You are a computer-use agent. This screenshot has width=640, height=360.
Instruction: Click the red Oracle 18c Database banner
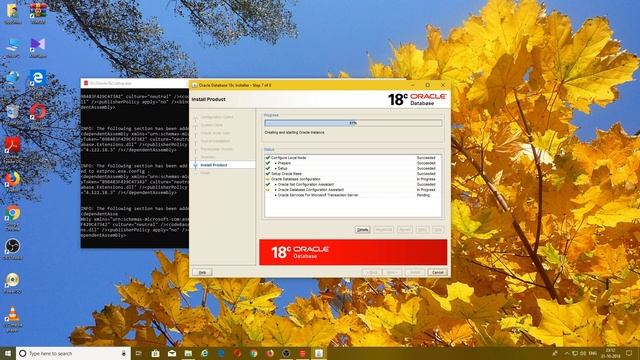tap(353, 252)
